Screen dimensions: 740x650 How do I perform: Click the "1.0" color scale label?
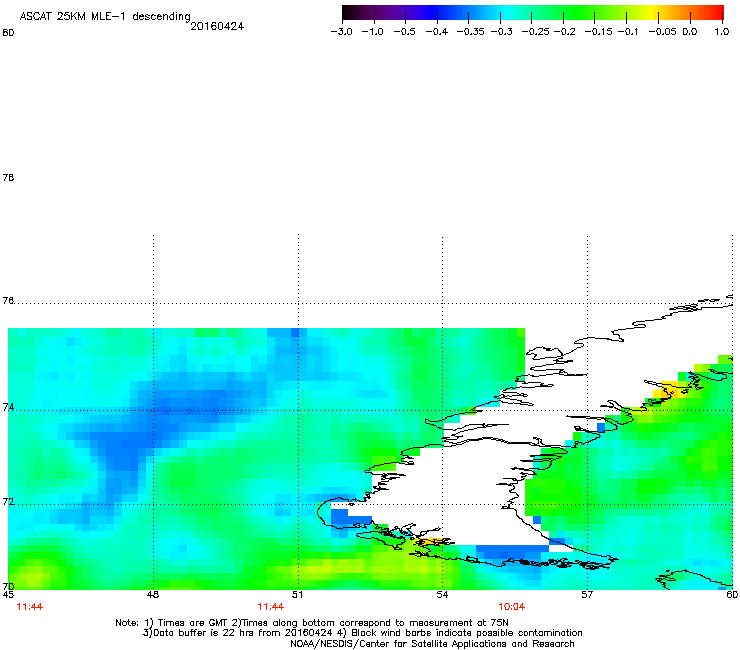tap(722, 32)
